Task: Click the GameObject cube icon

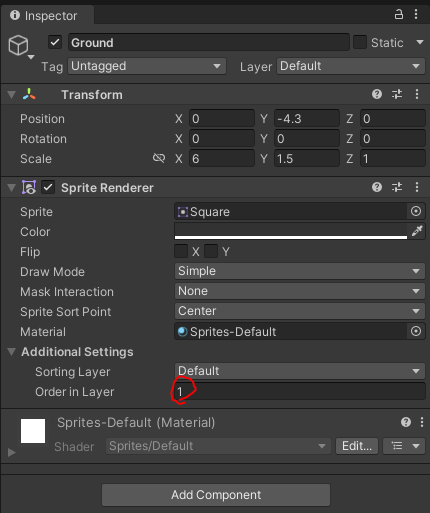Action: pyautogui.click(x=18, y=45)
